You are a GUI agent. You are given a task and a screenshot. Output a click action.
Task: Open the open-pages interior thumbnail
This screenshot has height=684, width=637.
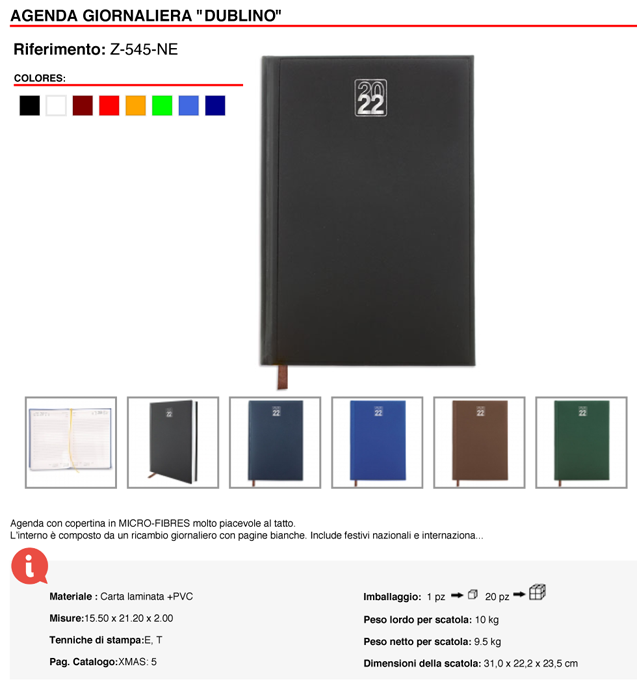coord(71,442)
